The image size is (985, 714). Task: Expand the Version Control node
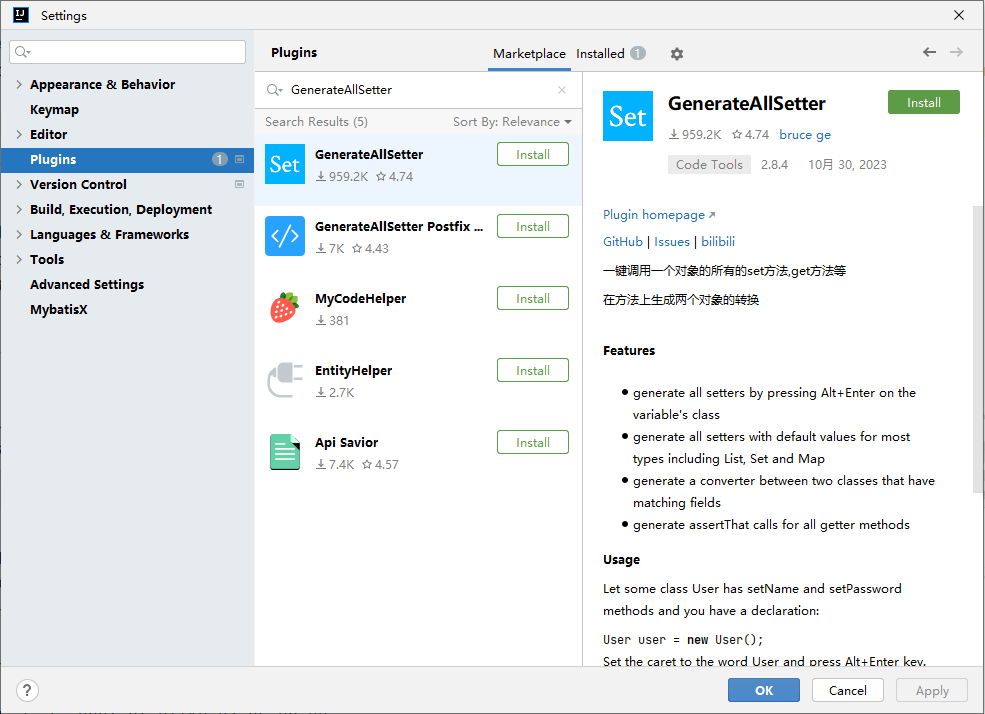coord(19,185)
